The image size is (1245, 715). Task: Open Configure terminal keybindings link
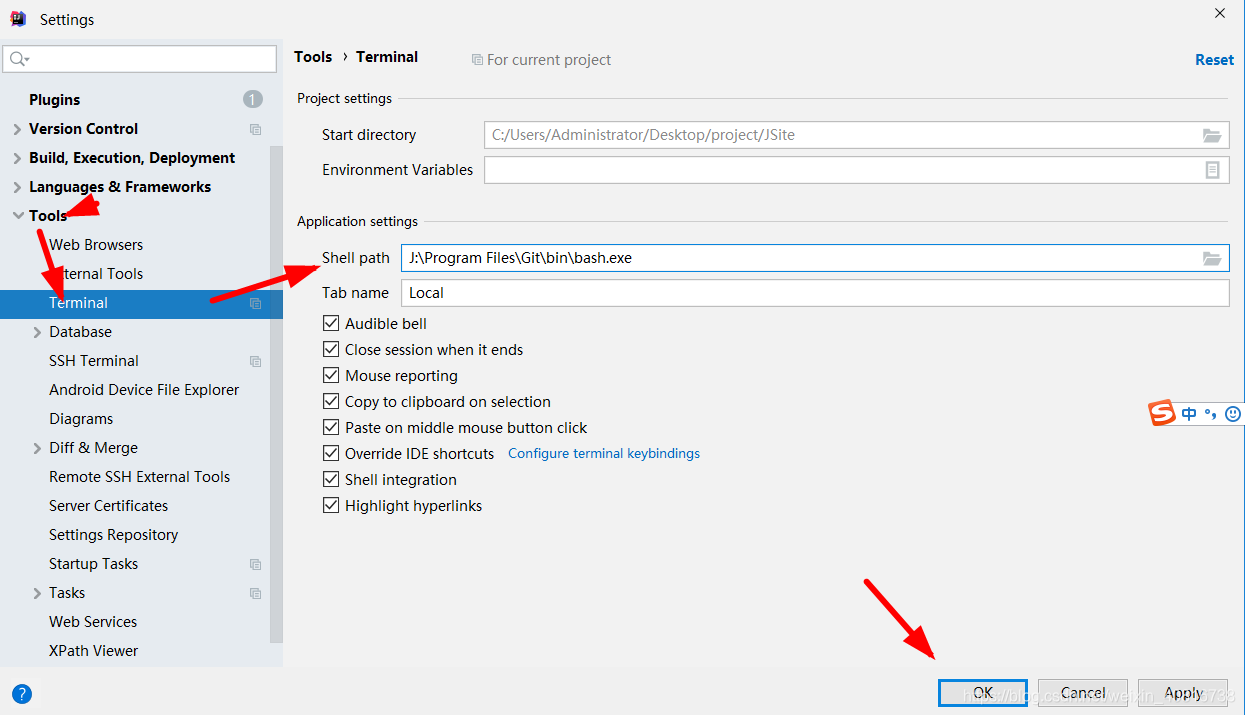604,454
